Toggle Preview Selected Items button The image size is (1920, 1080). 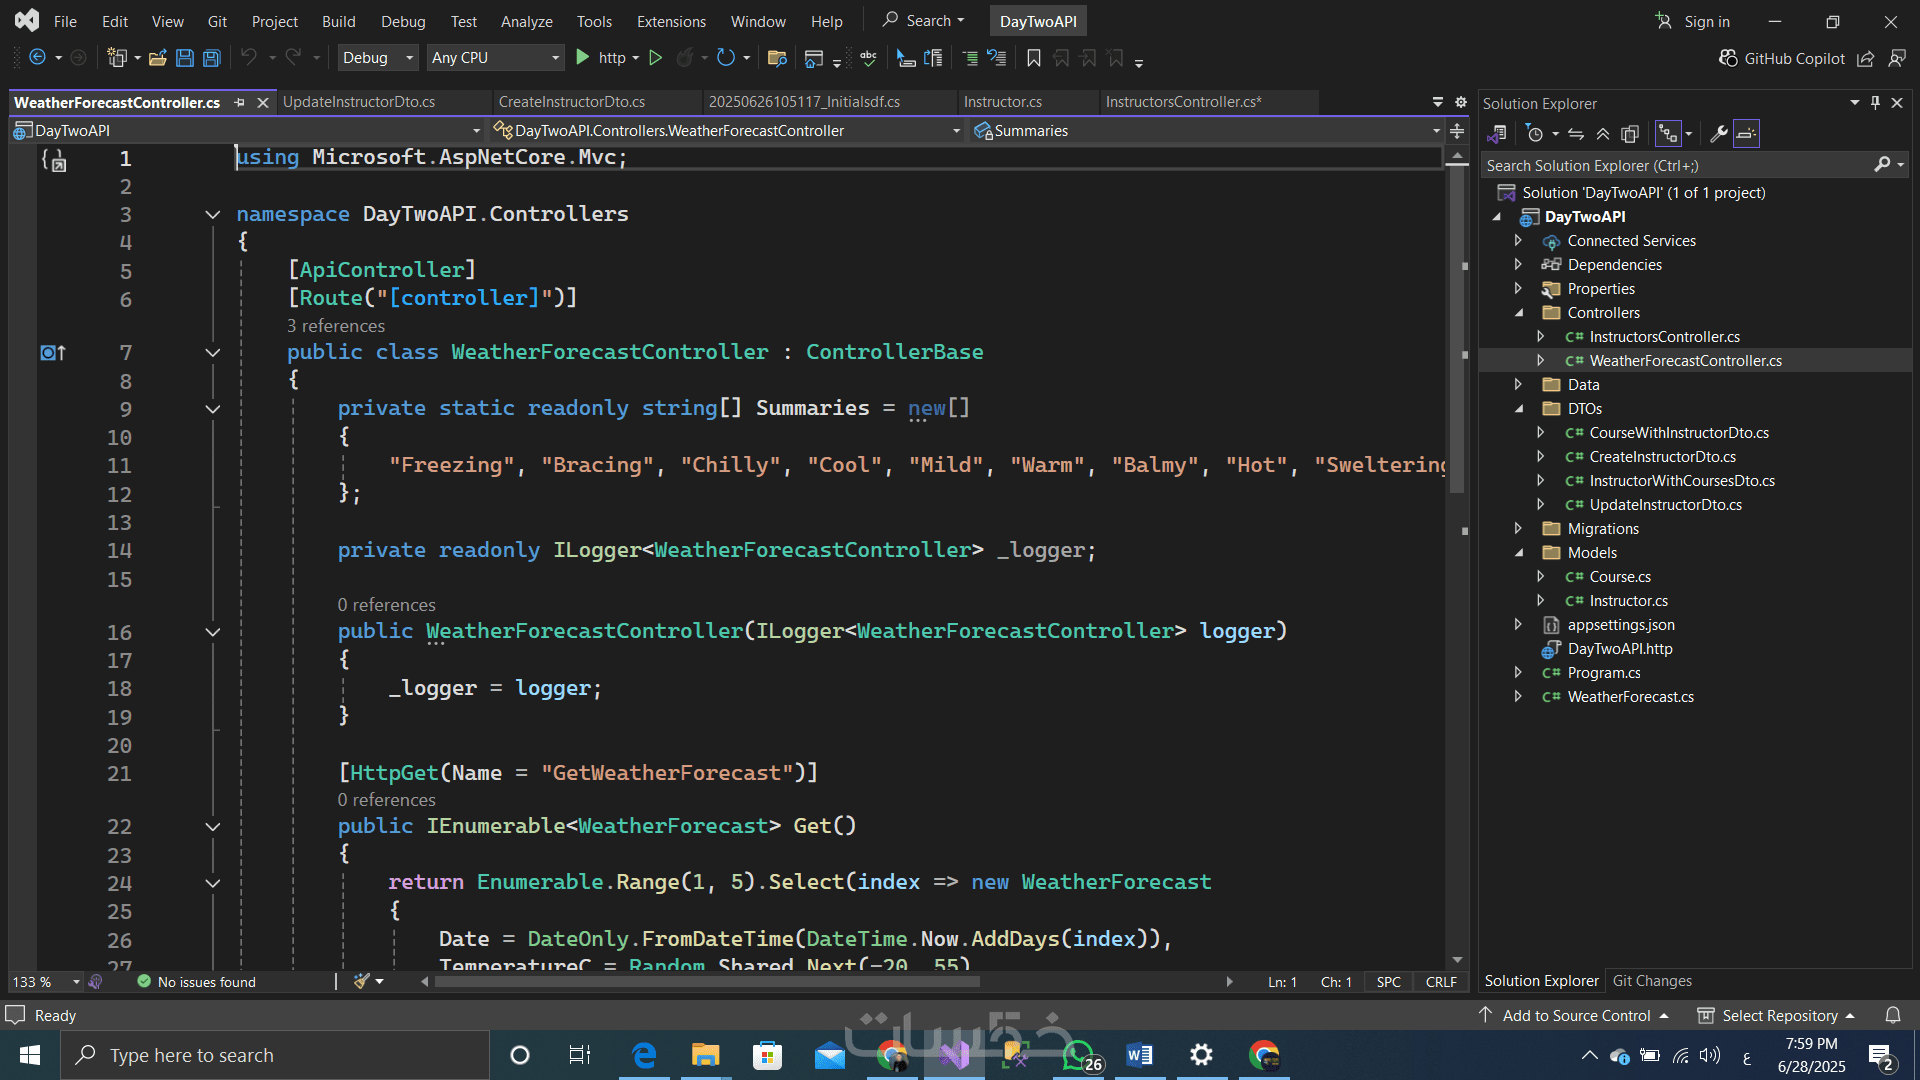(x=1746, y=134)
